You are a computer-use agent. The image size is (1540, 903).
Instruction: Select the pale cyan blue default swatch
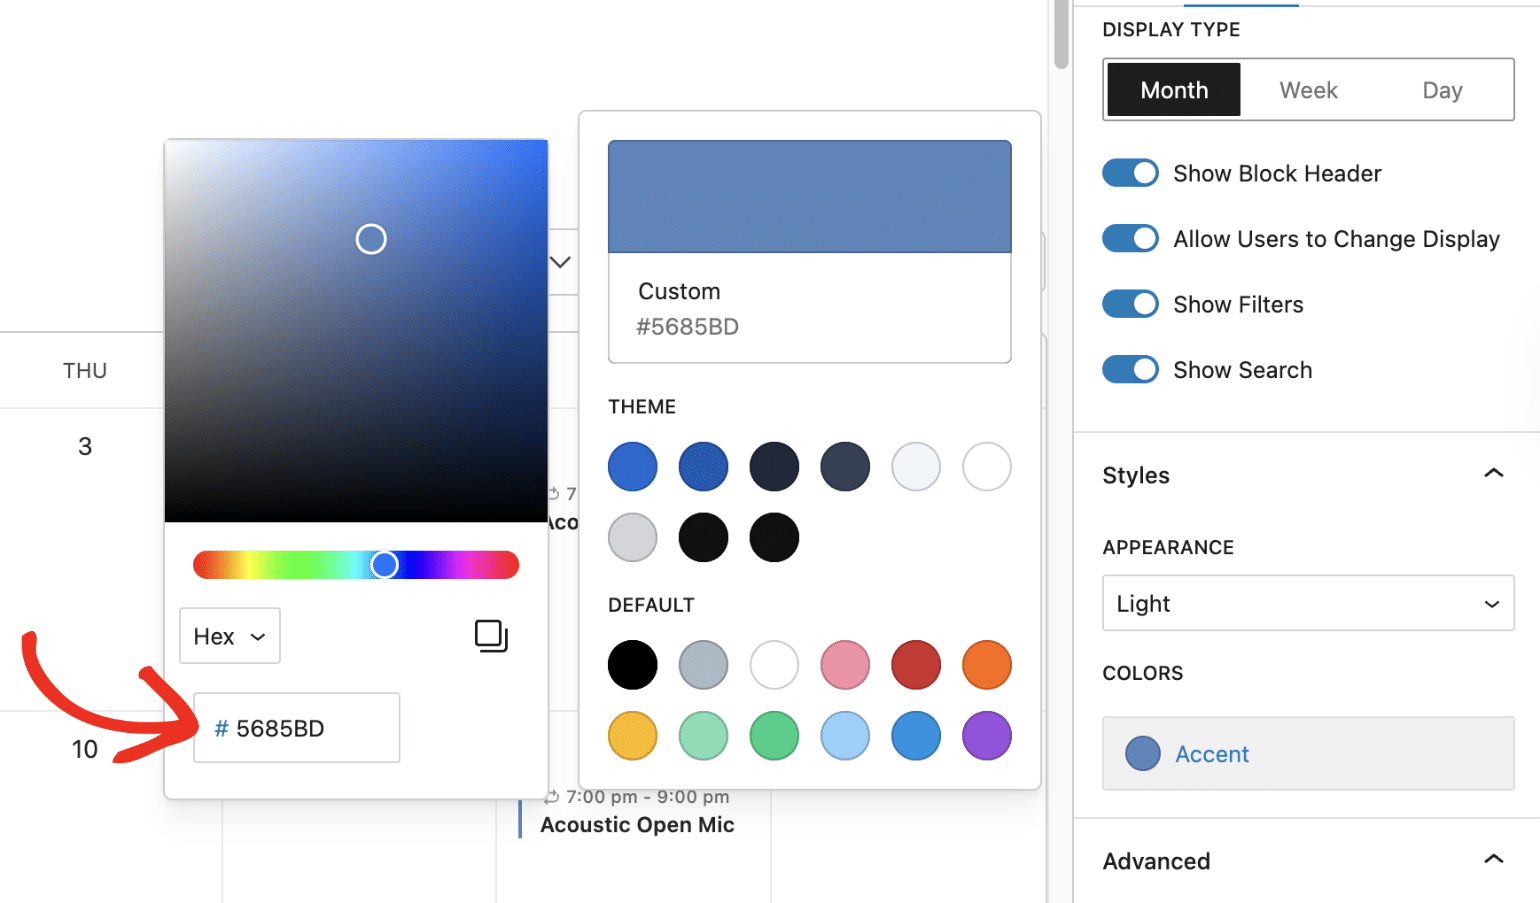845,736
